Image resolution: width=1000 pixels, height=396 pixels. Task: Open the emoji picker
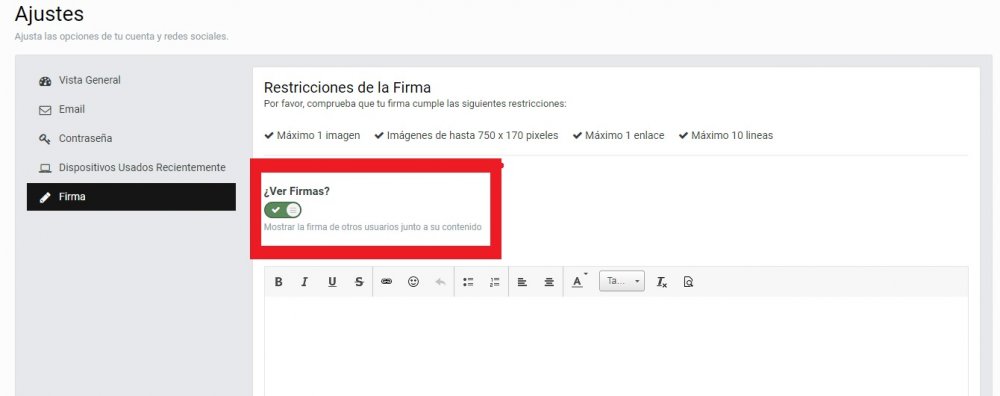[x=413, y=282]
